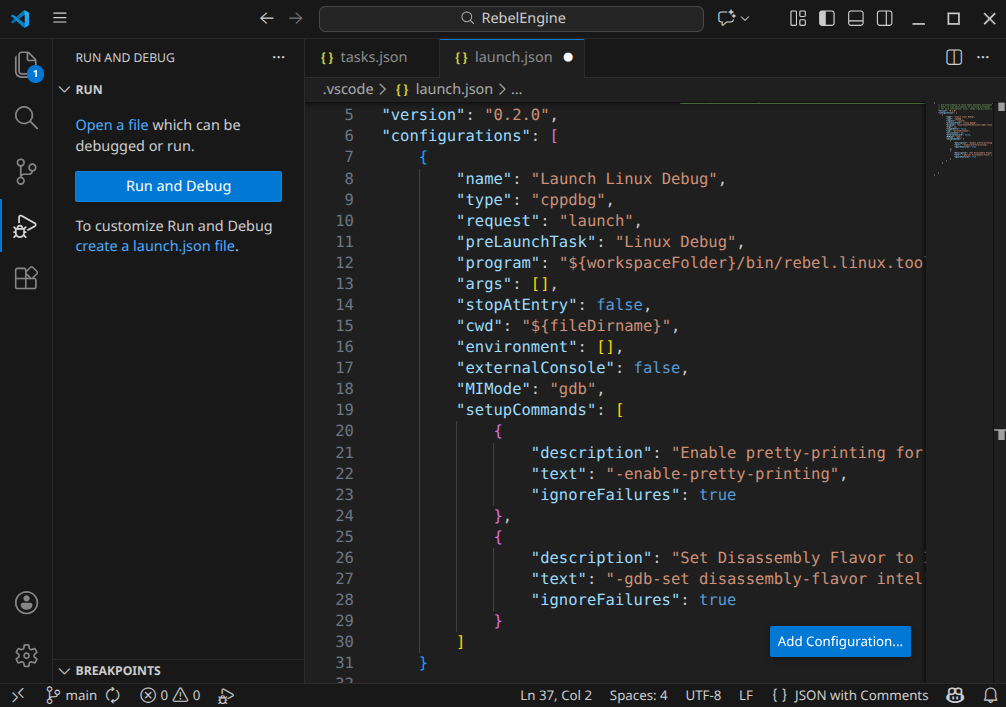Image resolution: width=1006 pixels, height=707 pixels.
Task: Open the Copilot chat icon
Action: tap(726, 18)
